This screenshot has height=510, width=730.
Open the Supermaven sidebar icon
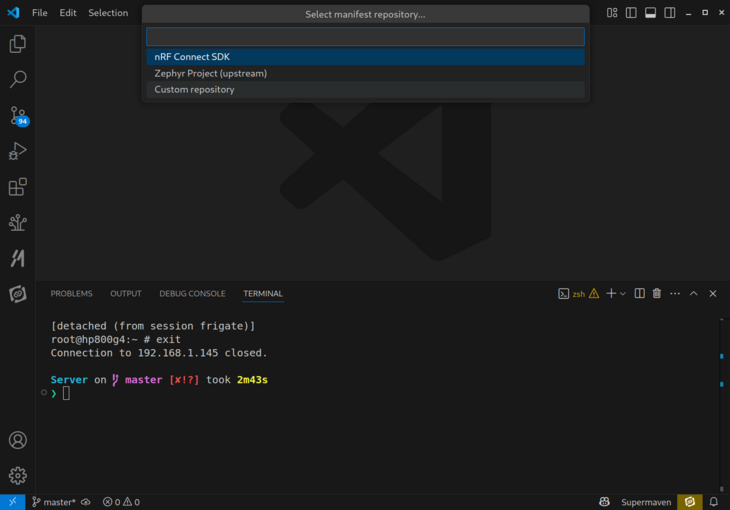click(x=18, y=258)
